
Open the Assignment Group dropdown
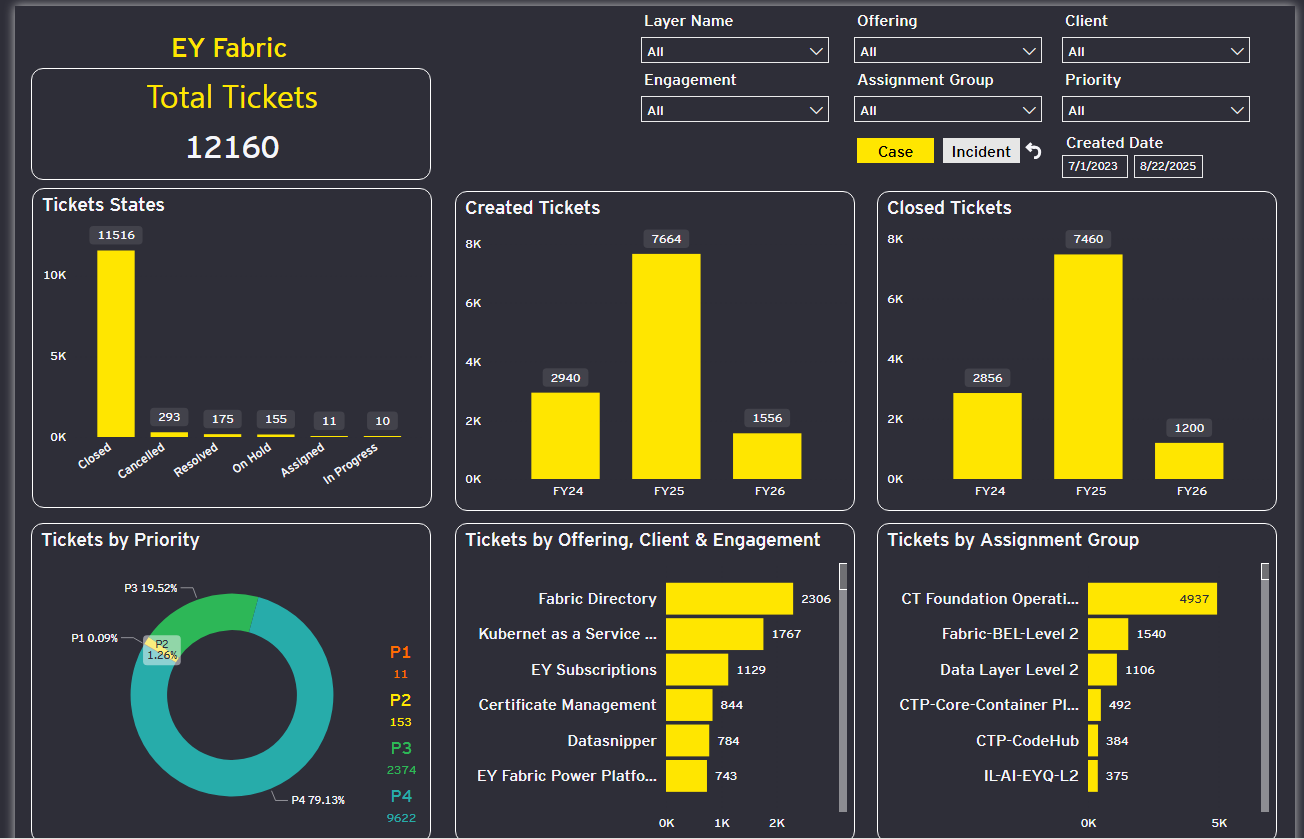click(x=947, y=110)
